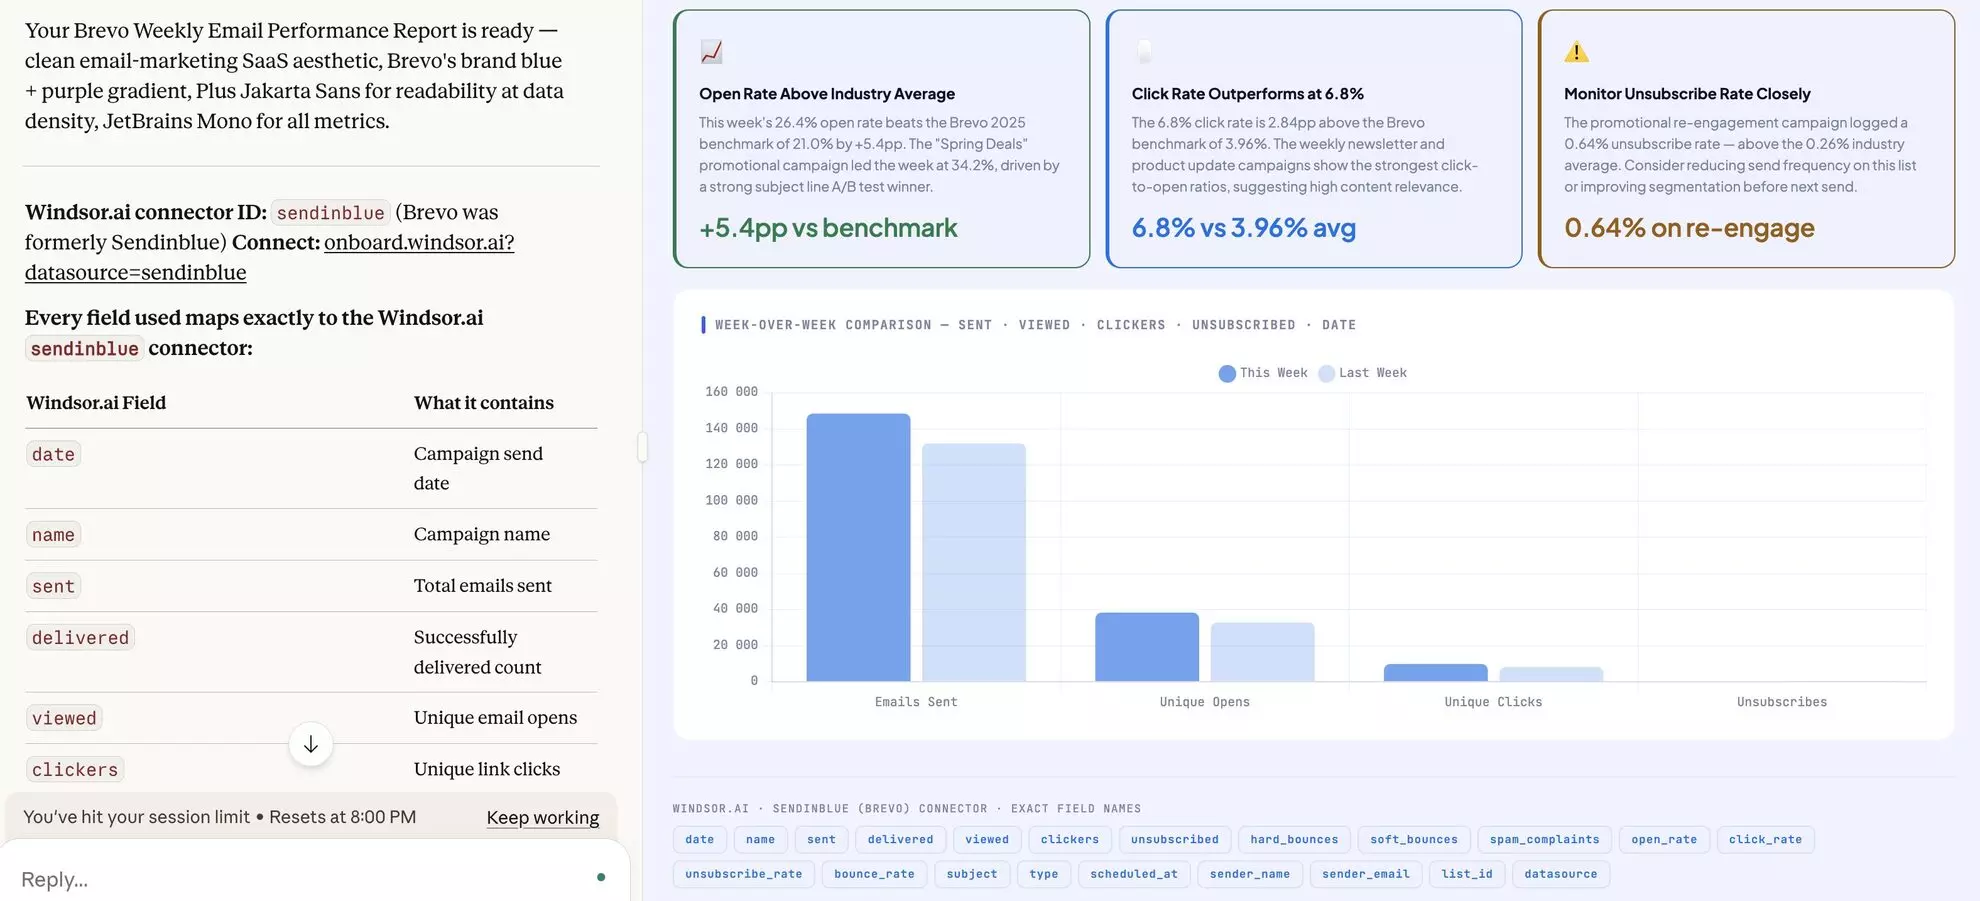
Task: Click the Last Week legend color dot
Action: click(1326, 372)
